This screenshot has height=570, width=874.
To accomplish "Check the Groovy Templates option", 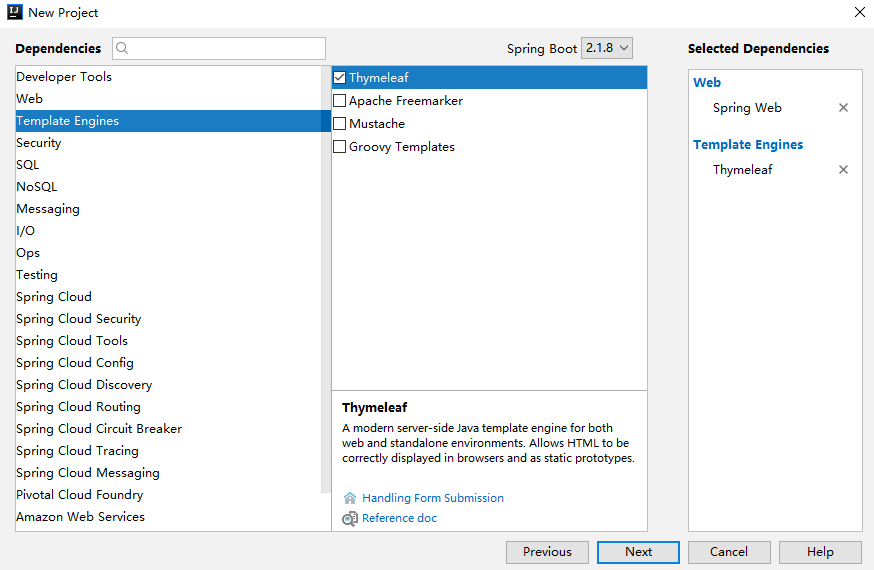I will point(340,147).
